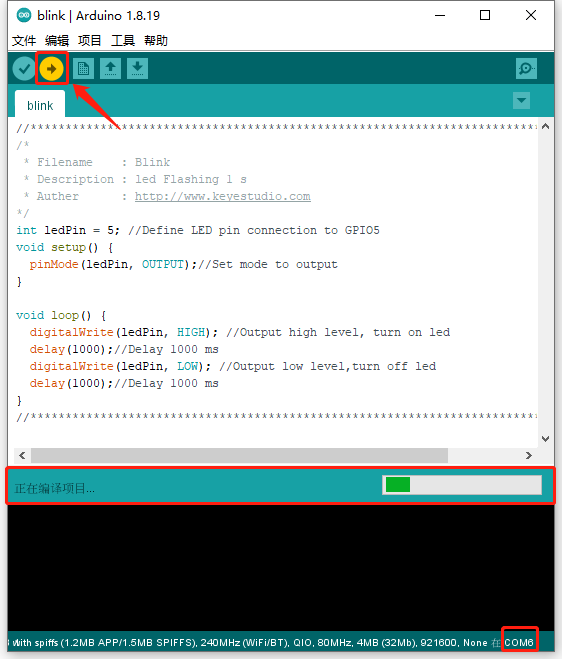Create a new sketch with New icon
Image resolution: width=562 pixels, height=659 pixels.
(x=83, y=69)
